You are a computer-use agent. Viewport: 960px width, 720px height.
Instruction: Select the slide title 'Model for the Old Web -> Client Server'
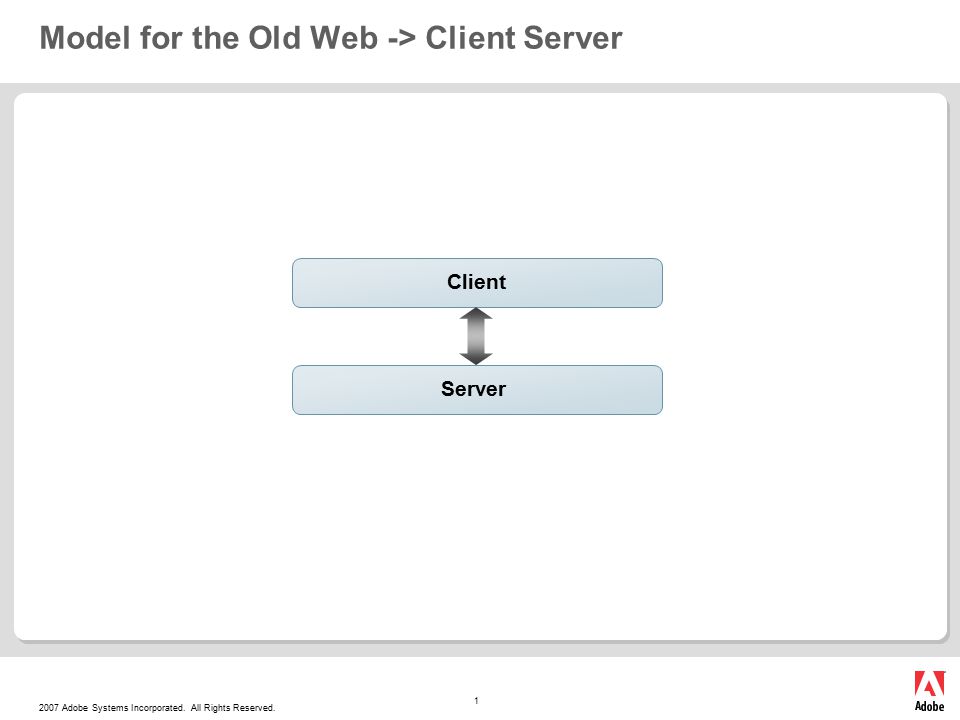331,38
